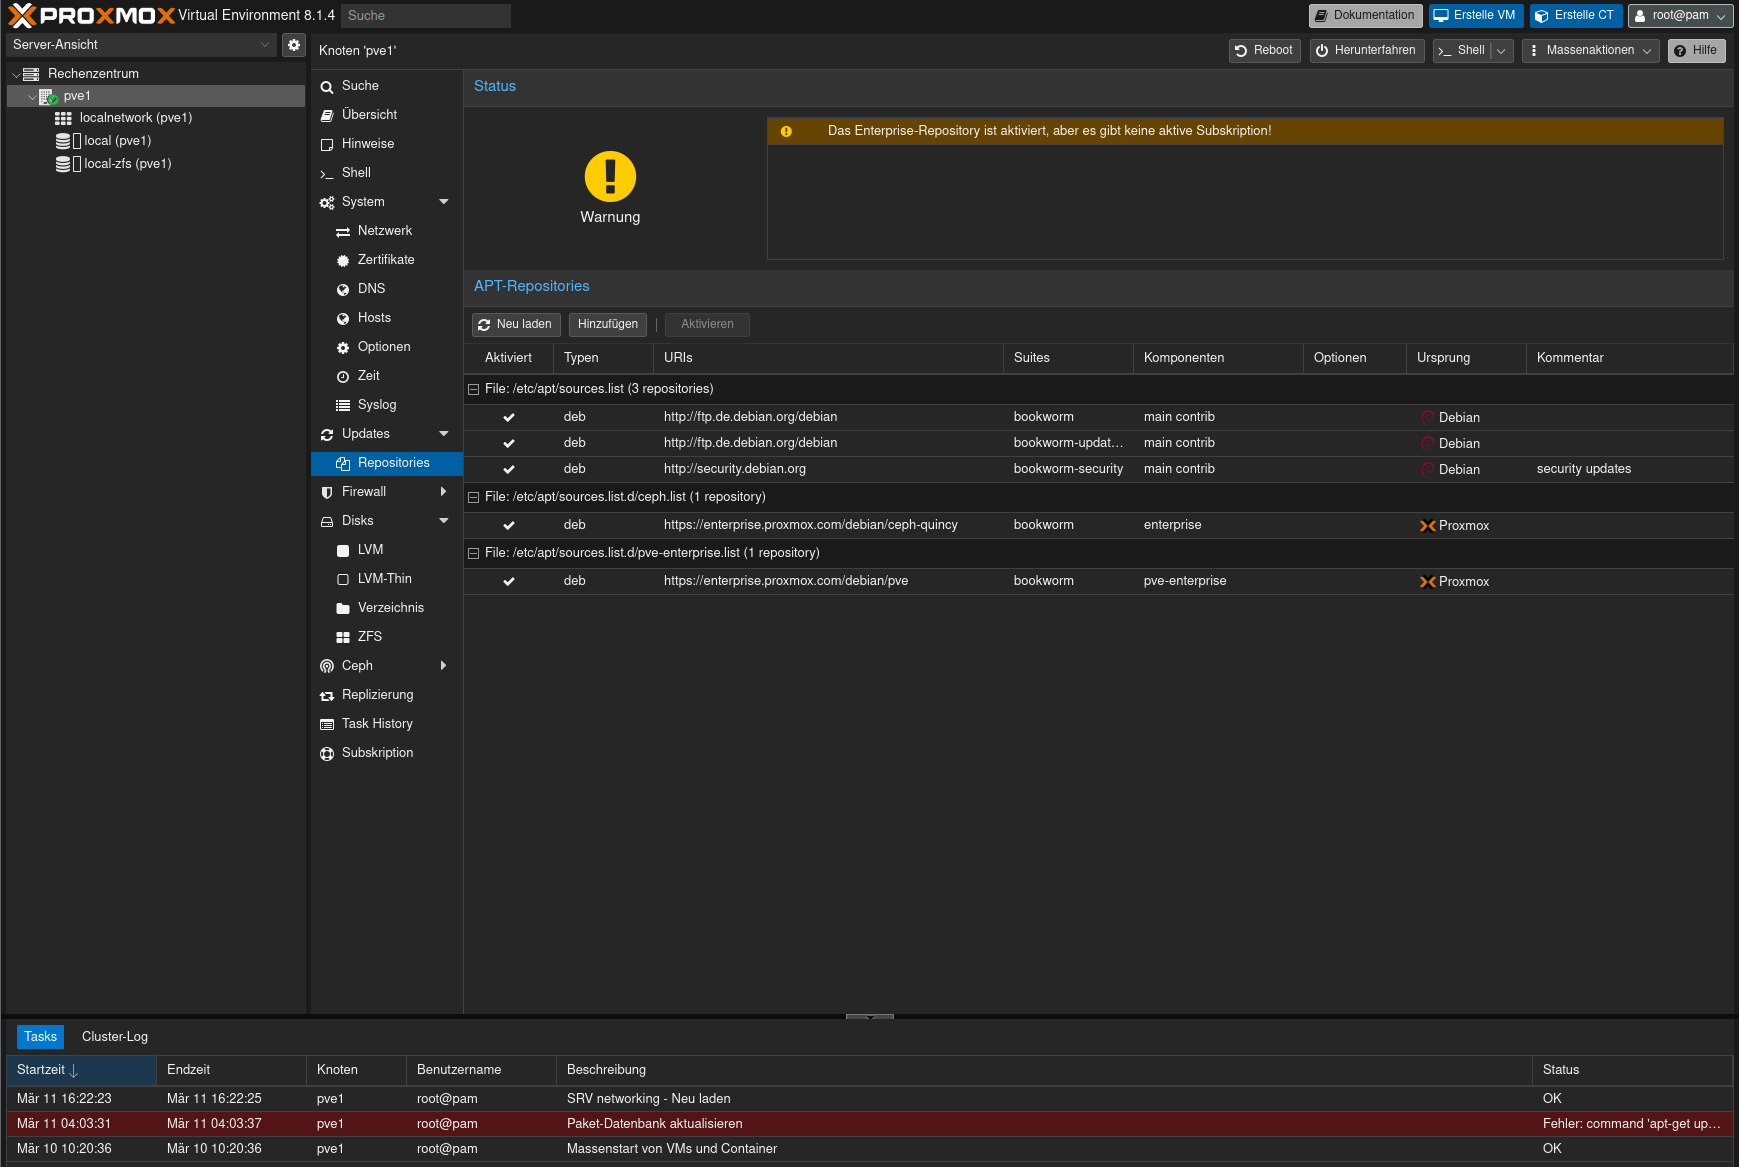This screenshot has width=1739, height=1167.
Task: Click the yellow Warnung status icon
Action: pyautogui.click(x=610, y=177)
